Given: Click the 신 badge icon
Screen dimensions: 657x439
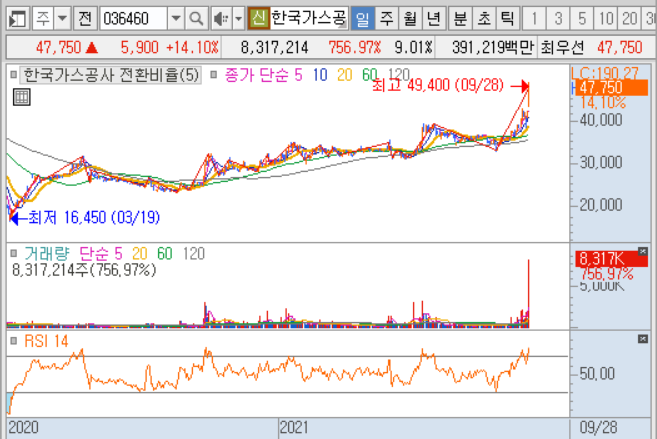Looking at the screenshot, I should pyautogui.click(x=259, y=18).
